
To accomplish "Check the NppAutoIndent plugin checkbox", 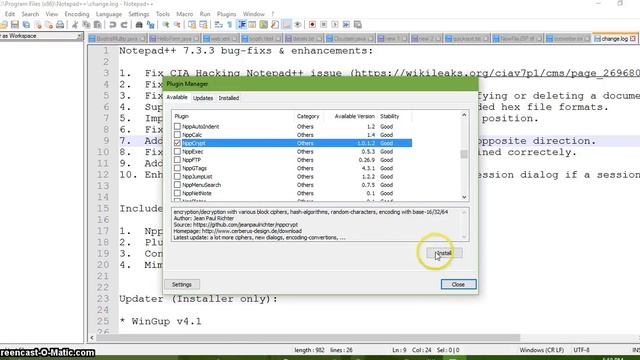I will pos(177,127).
